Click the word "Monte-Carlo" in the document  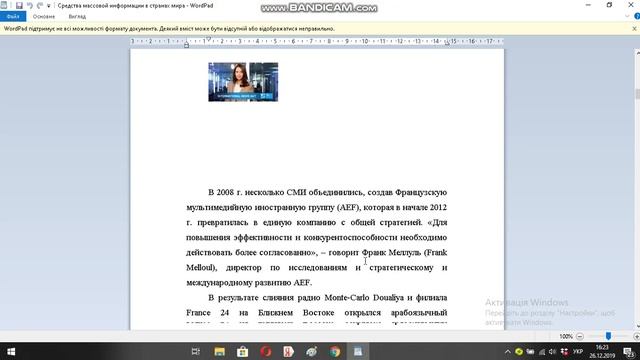coord(347,298)
